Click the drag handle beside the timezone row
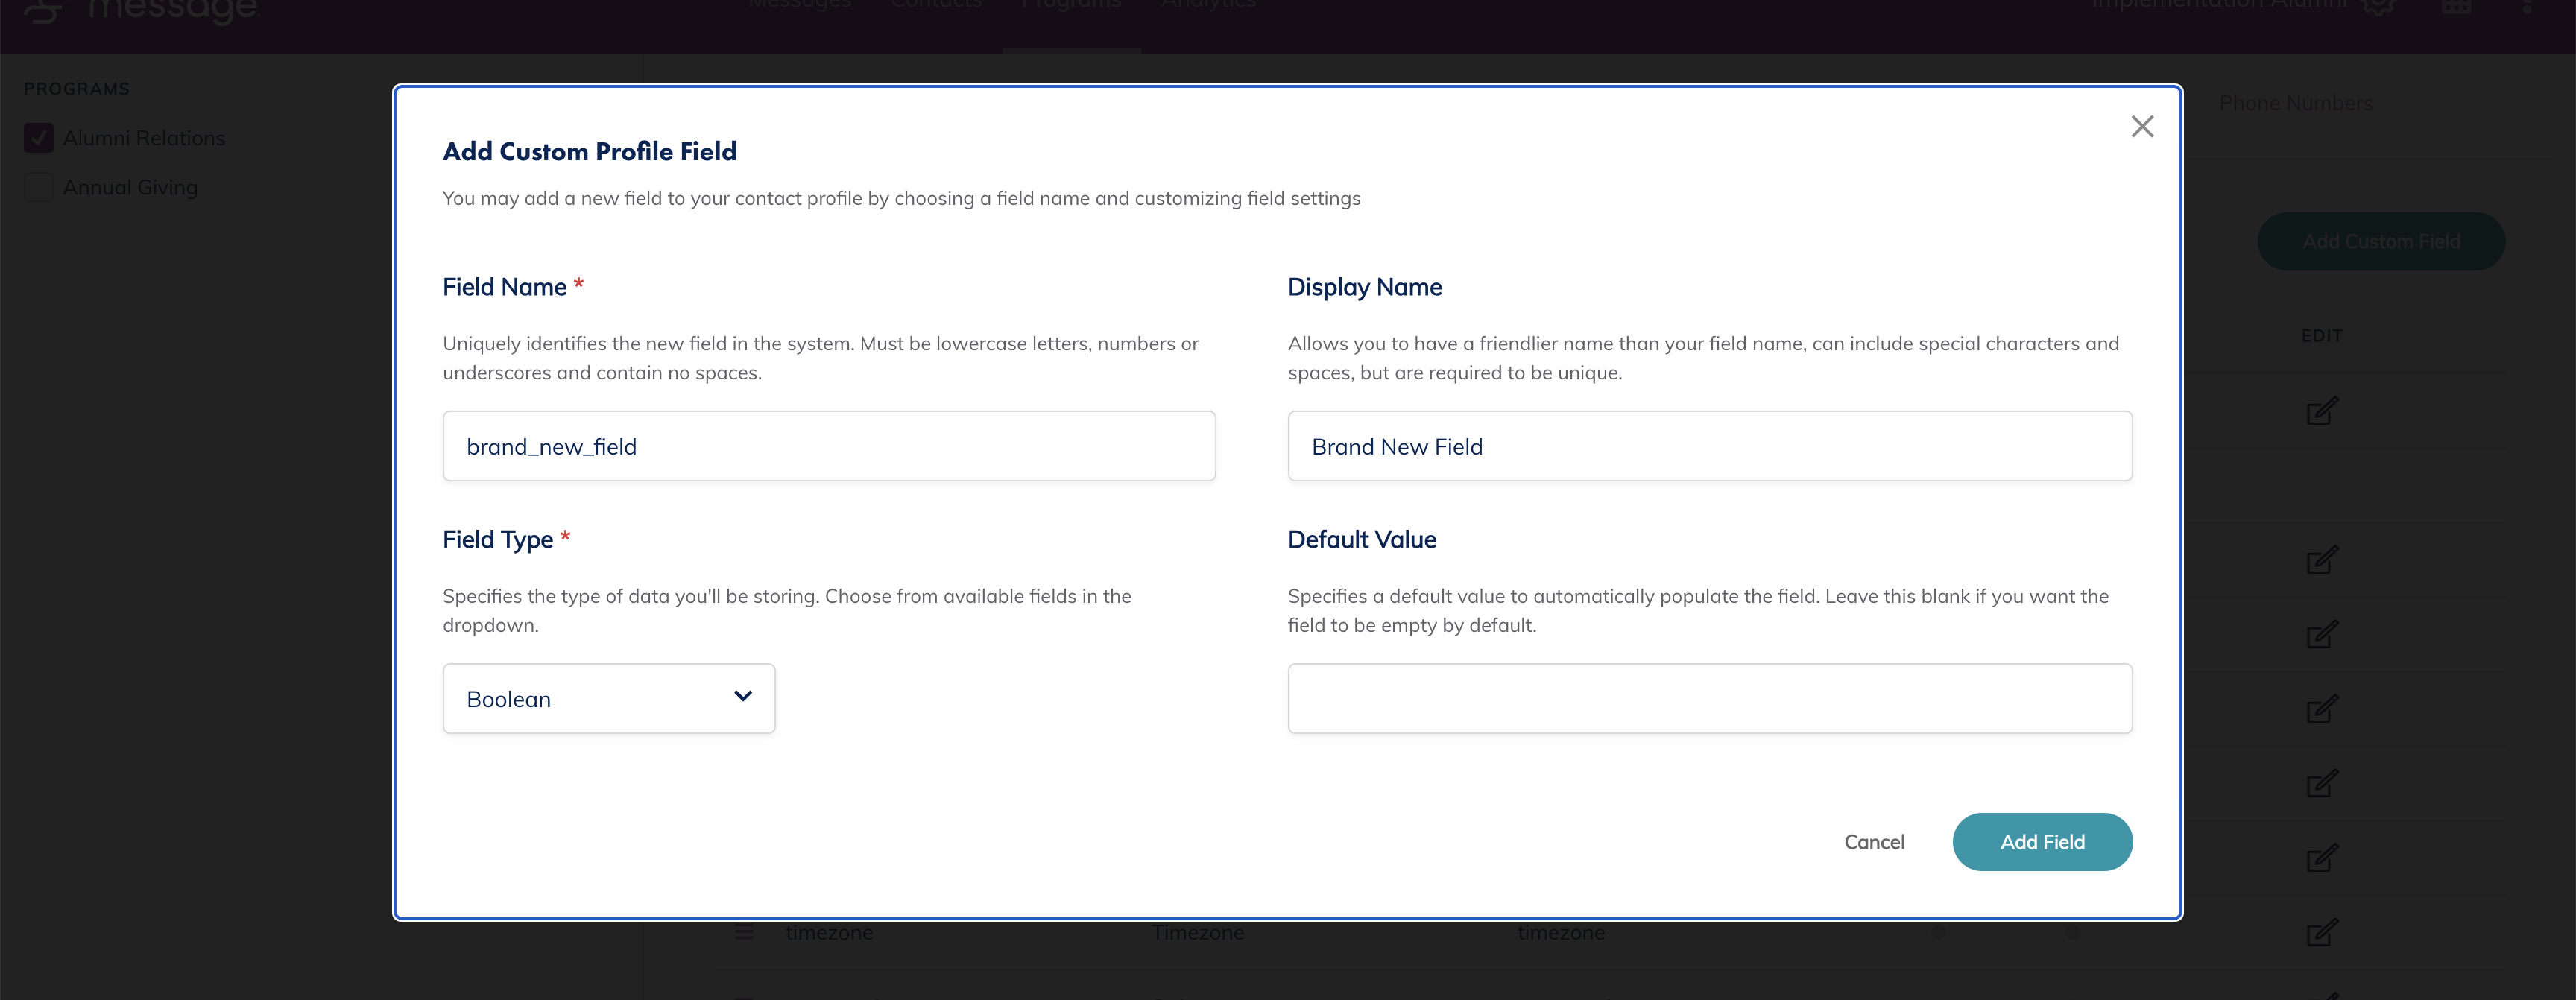 point(743,933)
